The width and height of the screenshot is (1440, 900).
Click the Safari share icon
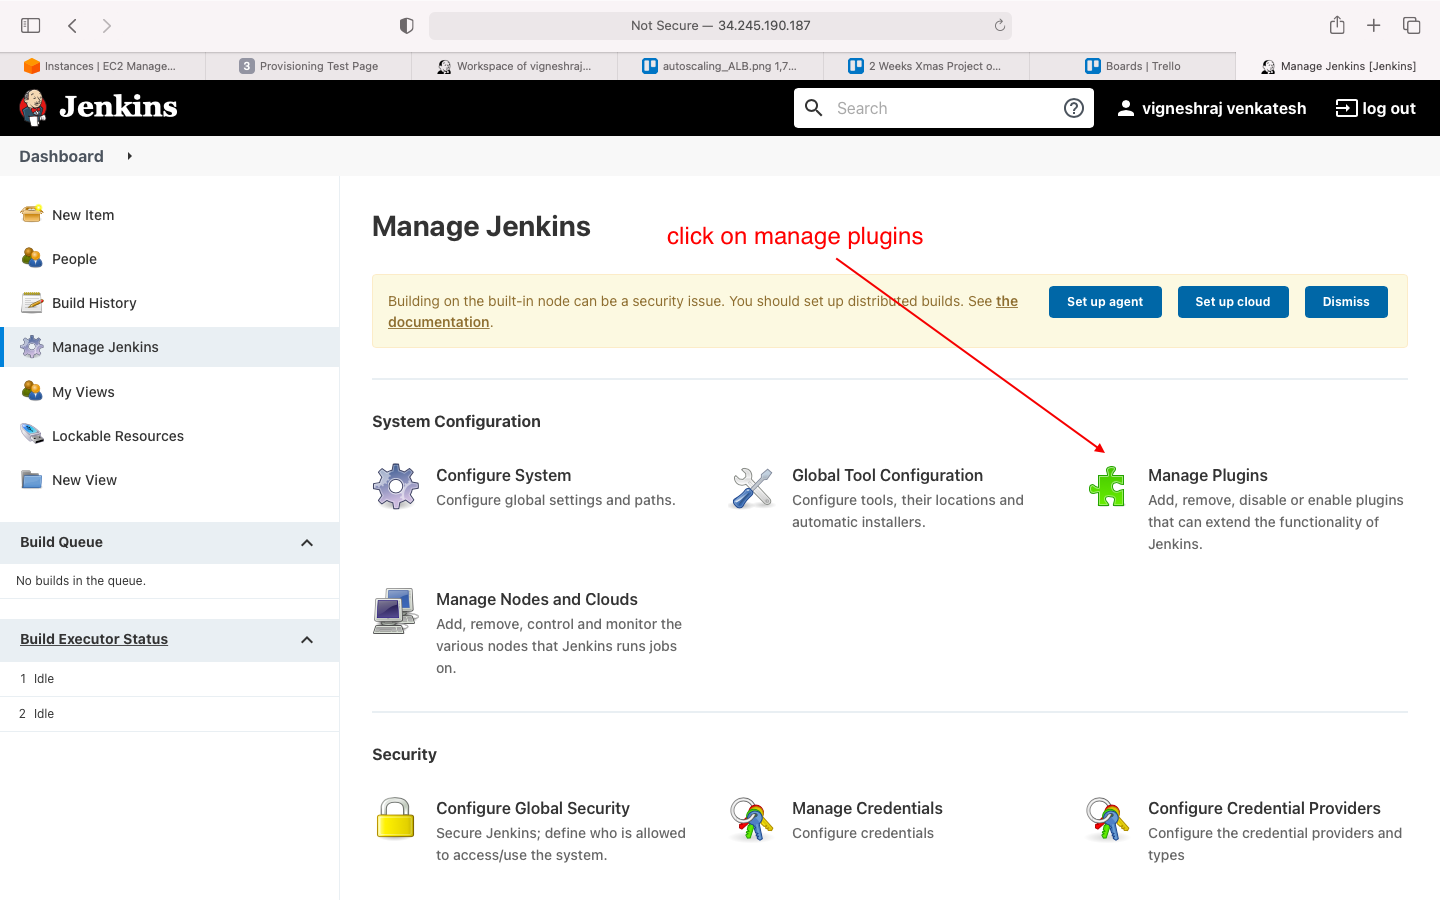(x=1337, y=25)
